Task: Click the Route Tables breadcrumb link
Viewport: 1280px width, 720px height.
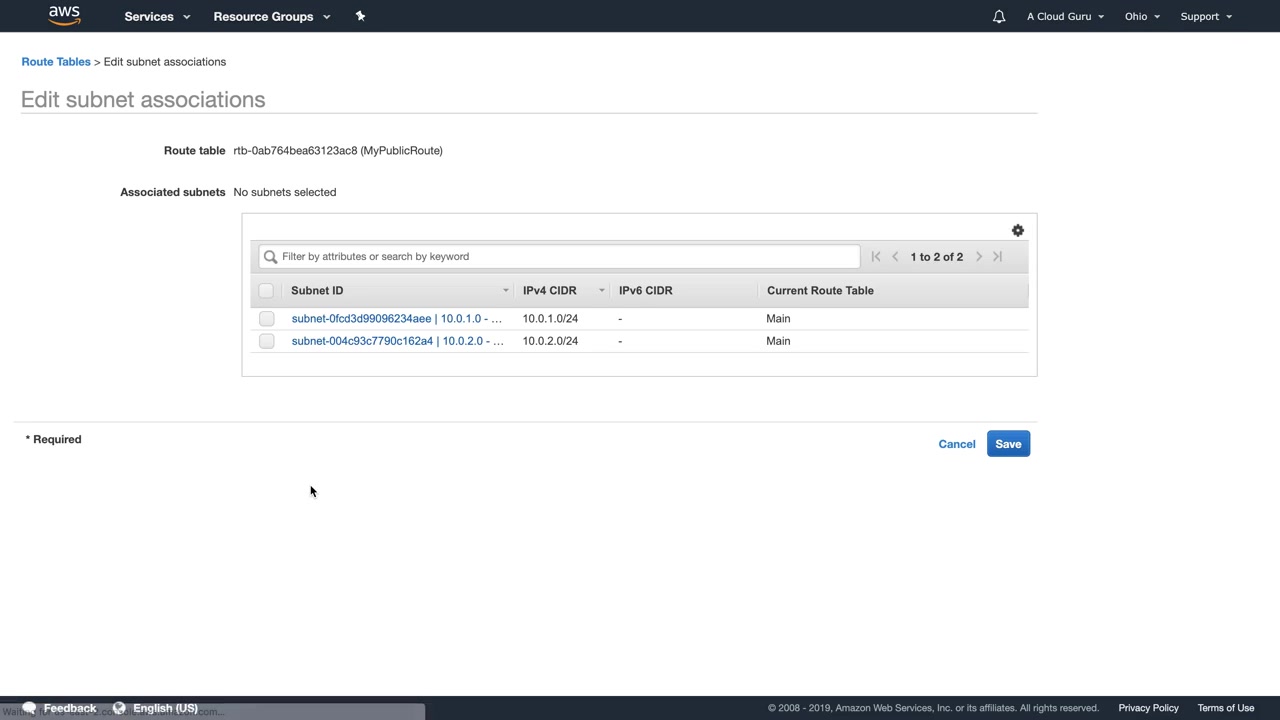Action: click(56, 62)
